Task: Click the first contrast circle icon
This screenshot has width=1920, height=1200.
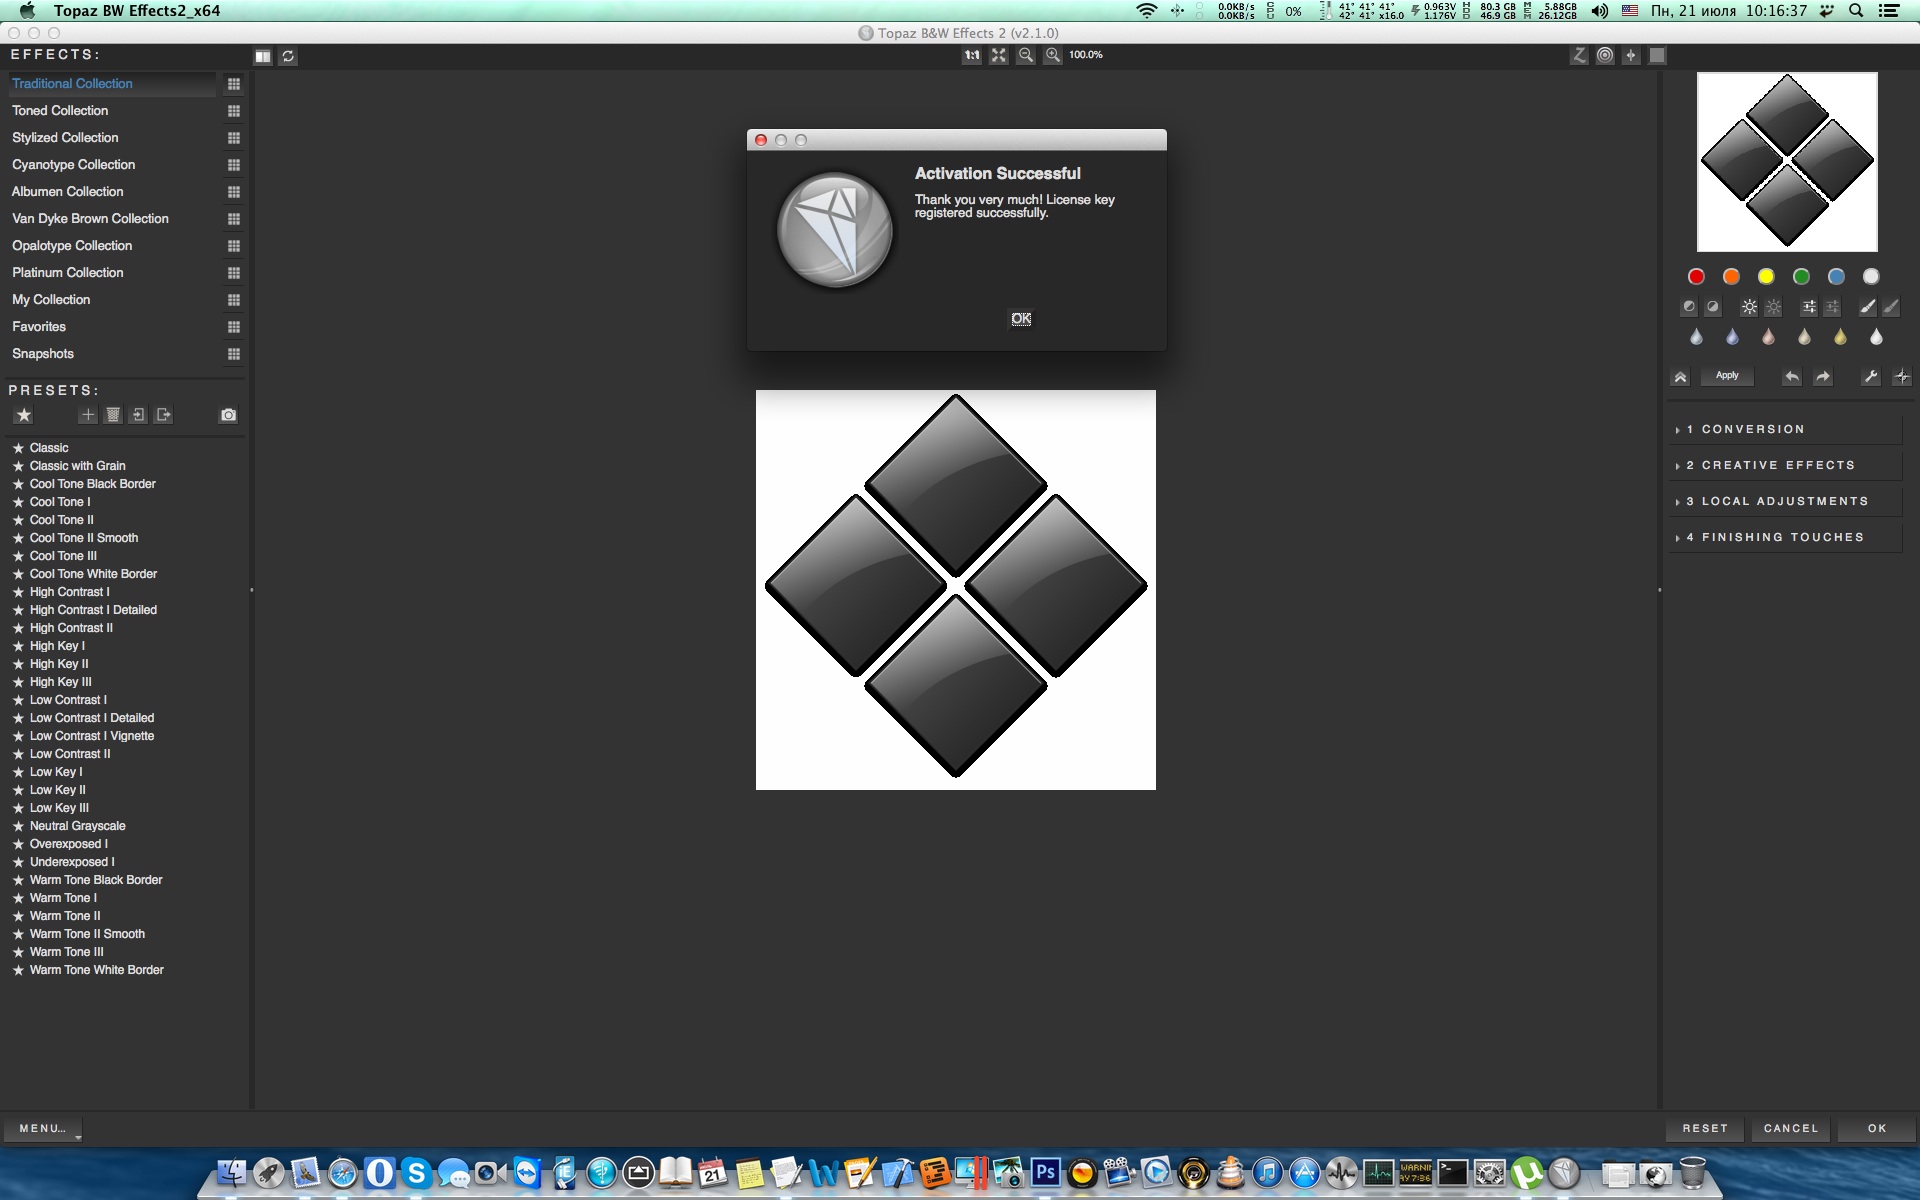Action: tap(1689, 307)
